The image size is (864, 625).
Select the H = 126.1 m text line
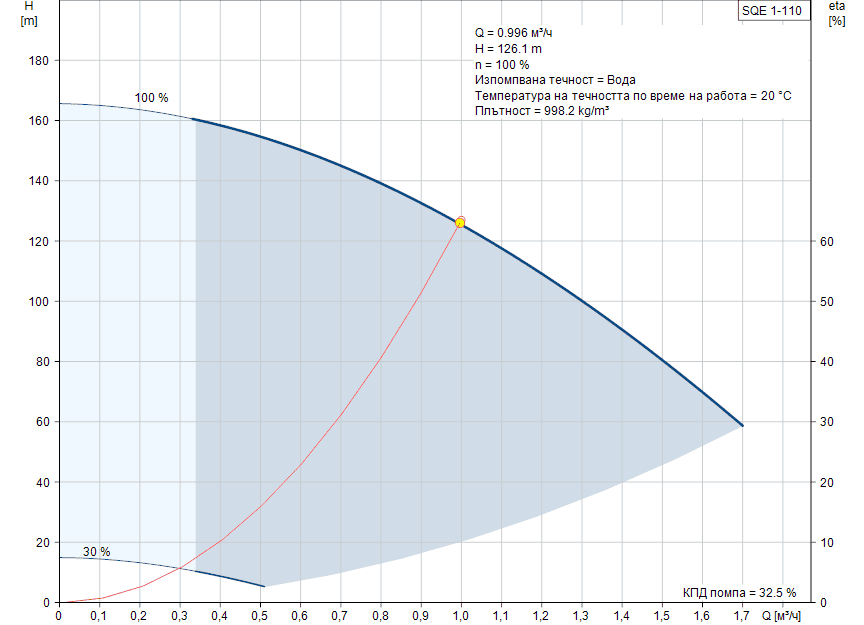(x=508, y=49)
